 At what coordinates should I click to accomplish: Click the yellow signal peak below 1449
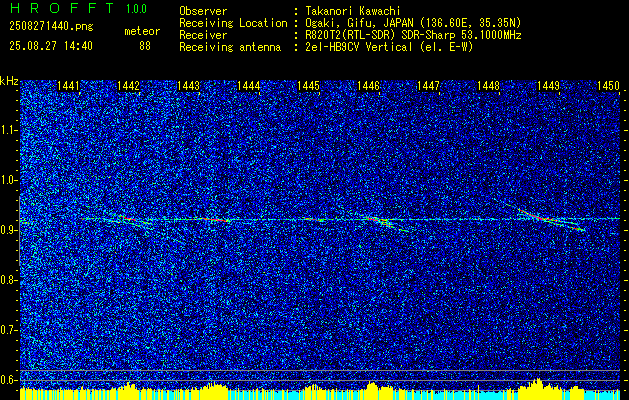[537, 388]
